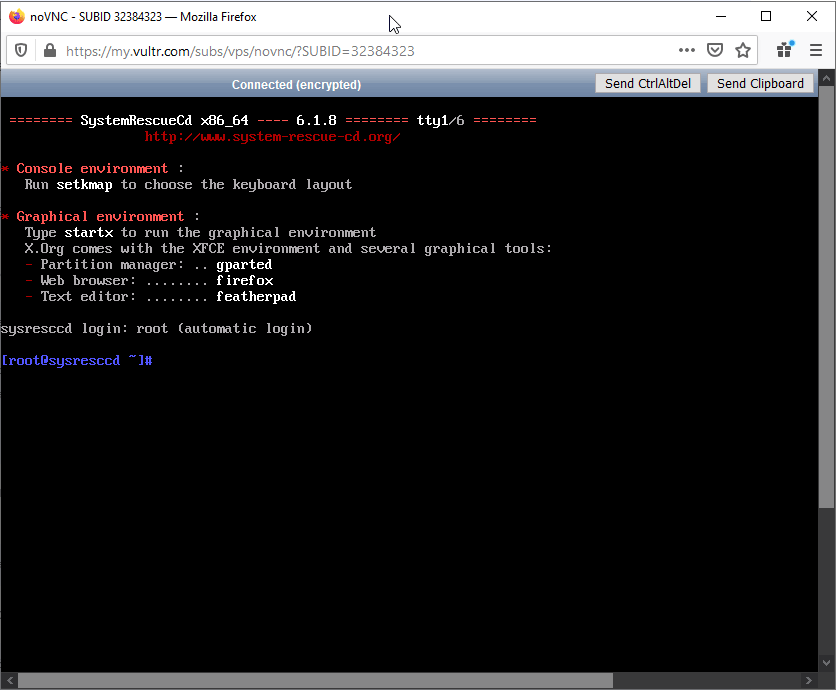Click the site security padlock icon
Viewport: 836px width, 690px height.
pos(50,51)
